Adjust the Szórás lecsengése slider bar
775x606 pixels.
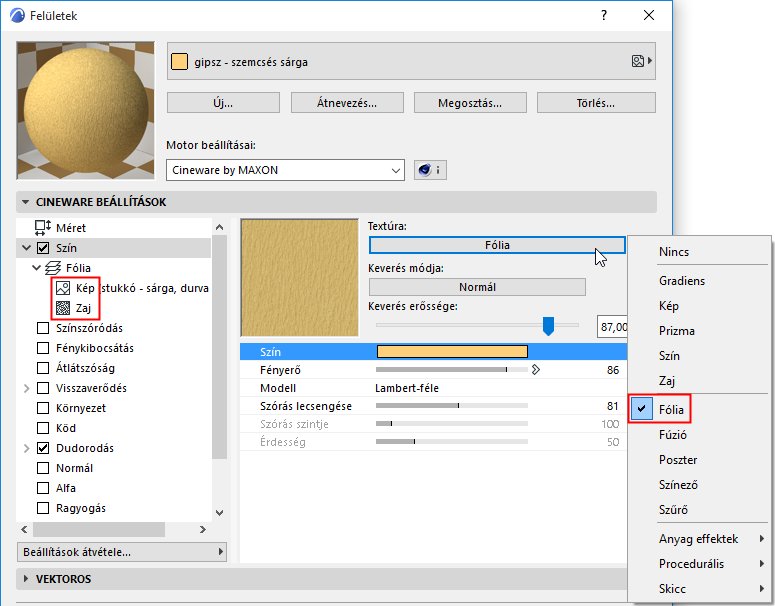coord(452,406)
